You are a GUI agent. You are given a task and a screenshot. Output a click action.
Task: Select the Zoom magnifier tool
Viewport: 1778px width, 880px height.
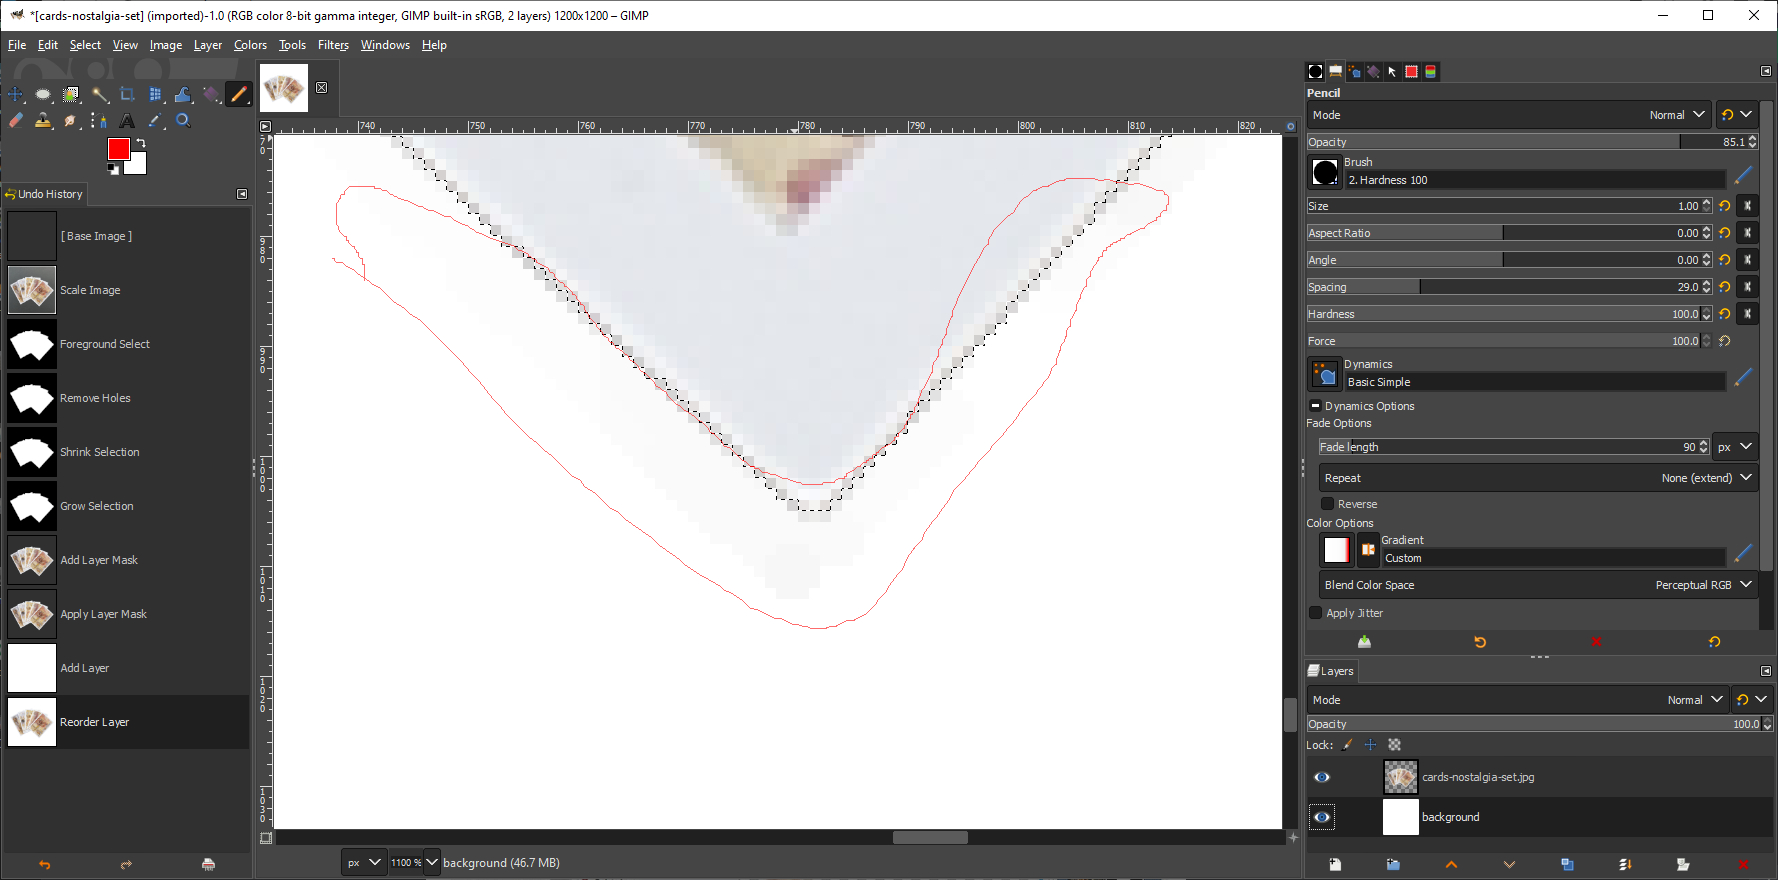tap(183, 121)
